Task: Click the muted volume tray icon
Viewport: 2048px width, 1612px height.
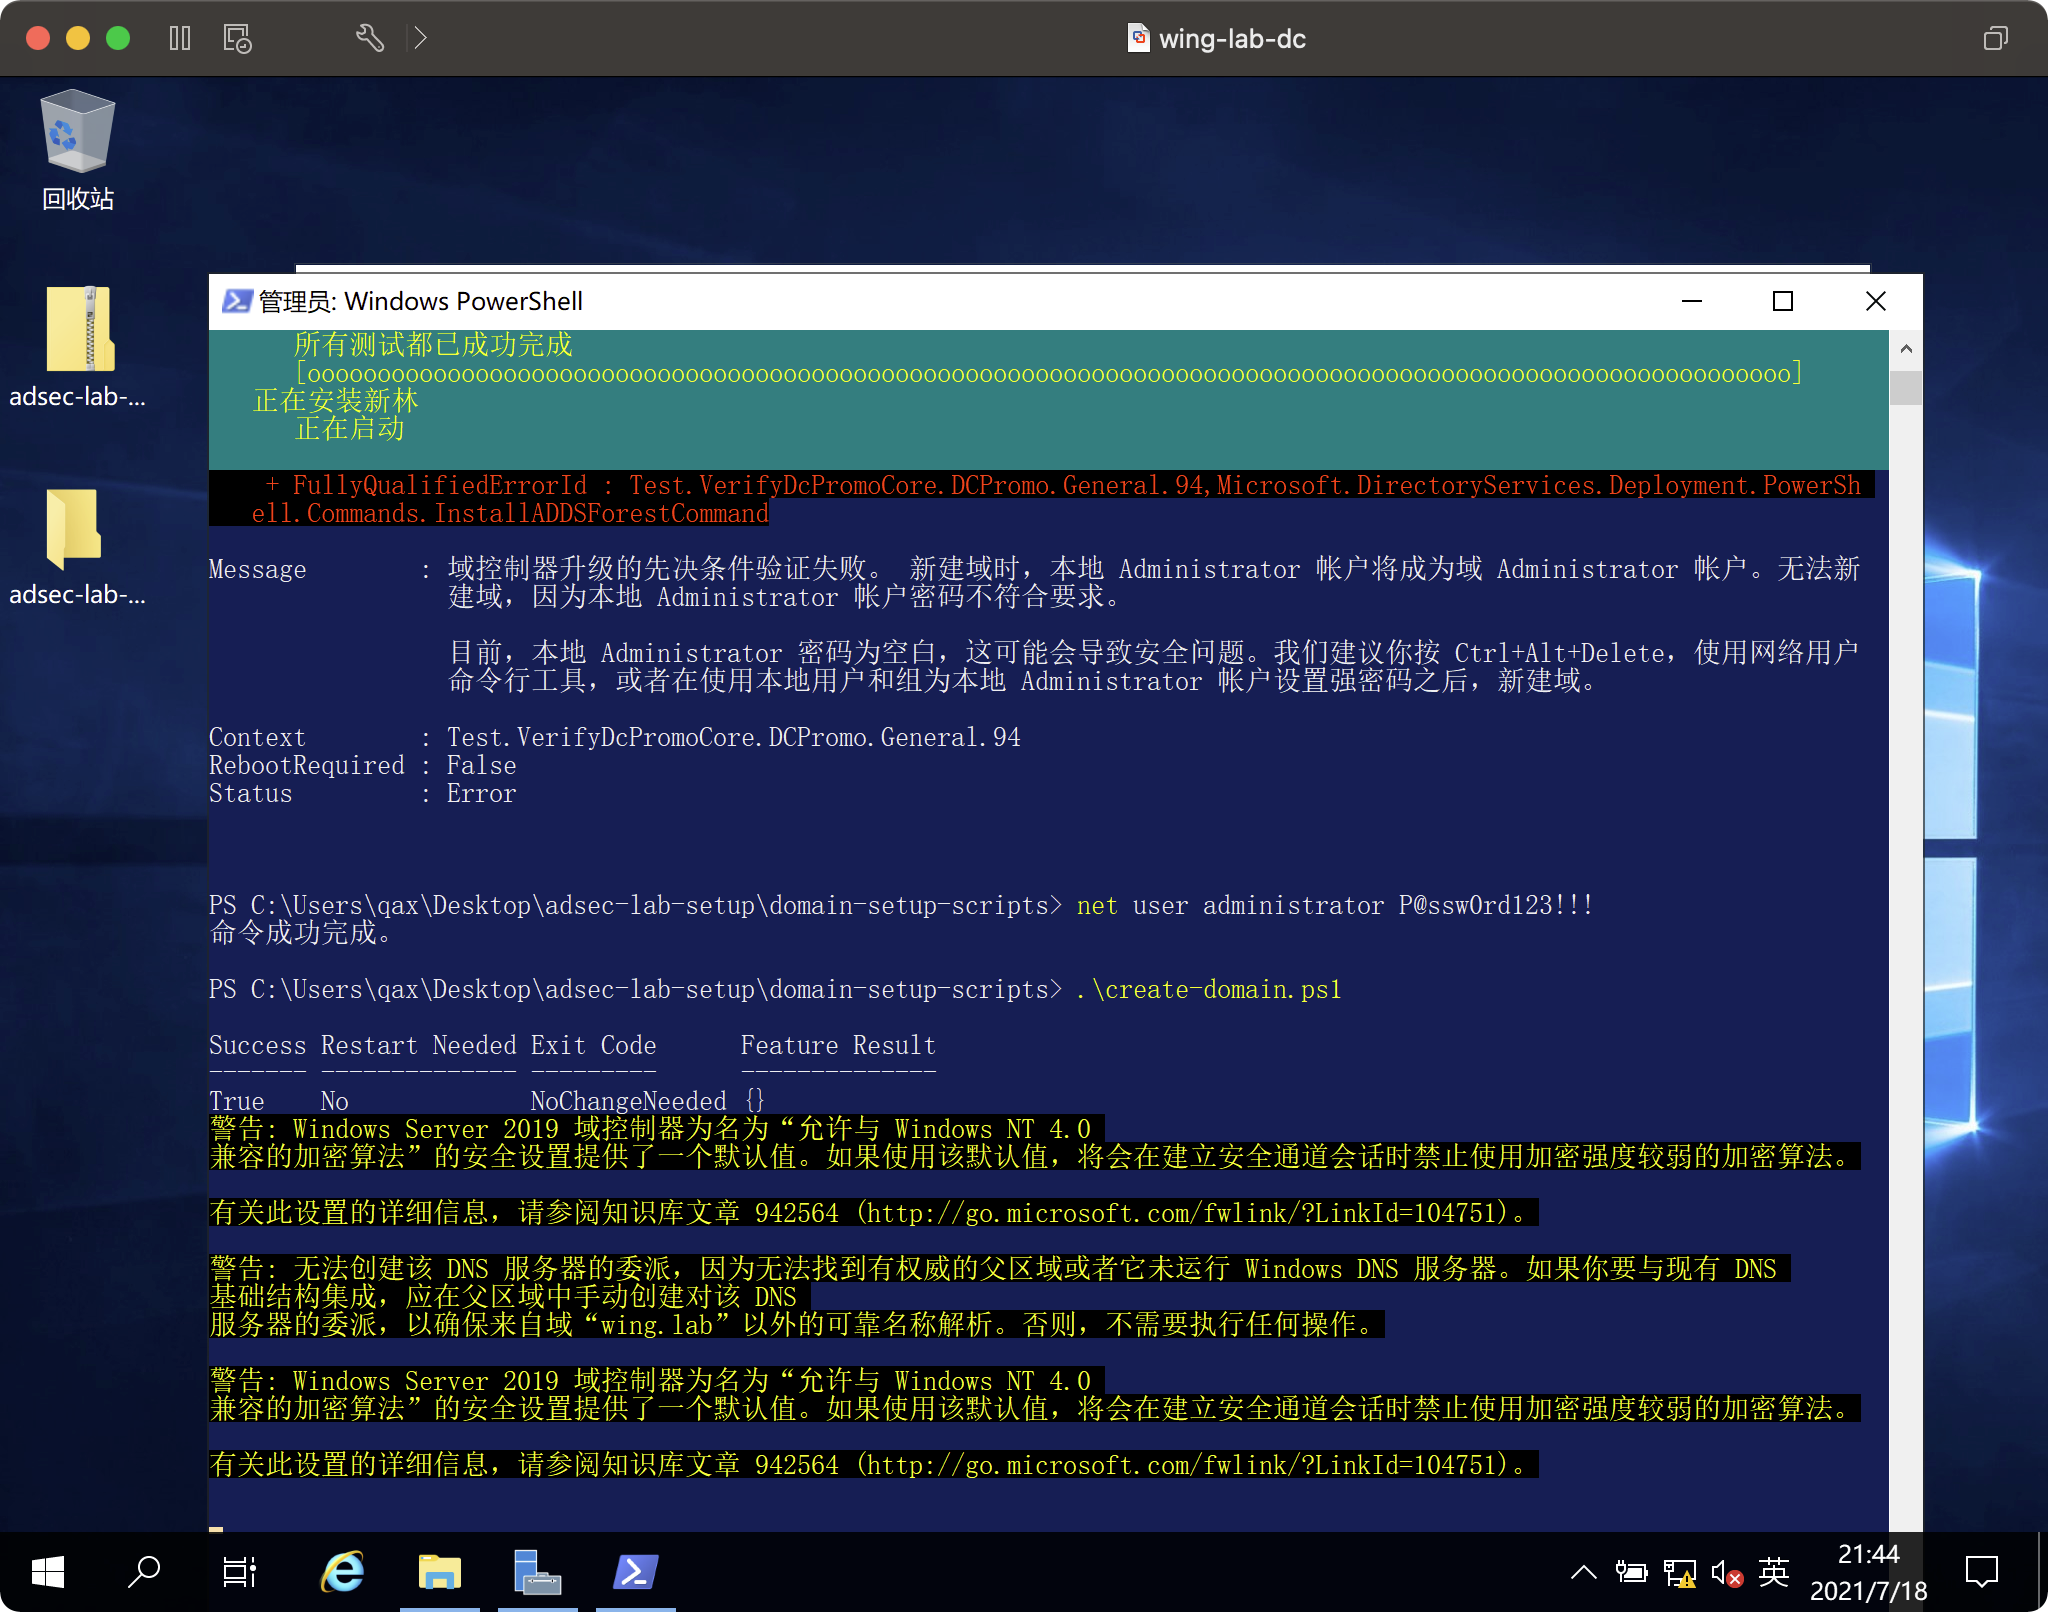Action: coord(1727,1573)
